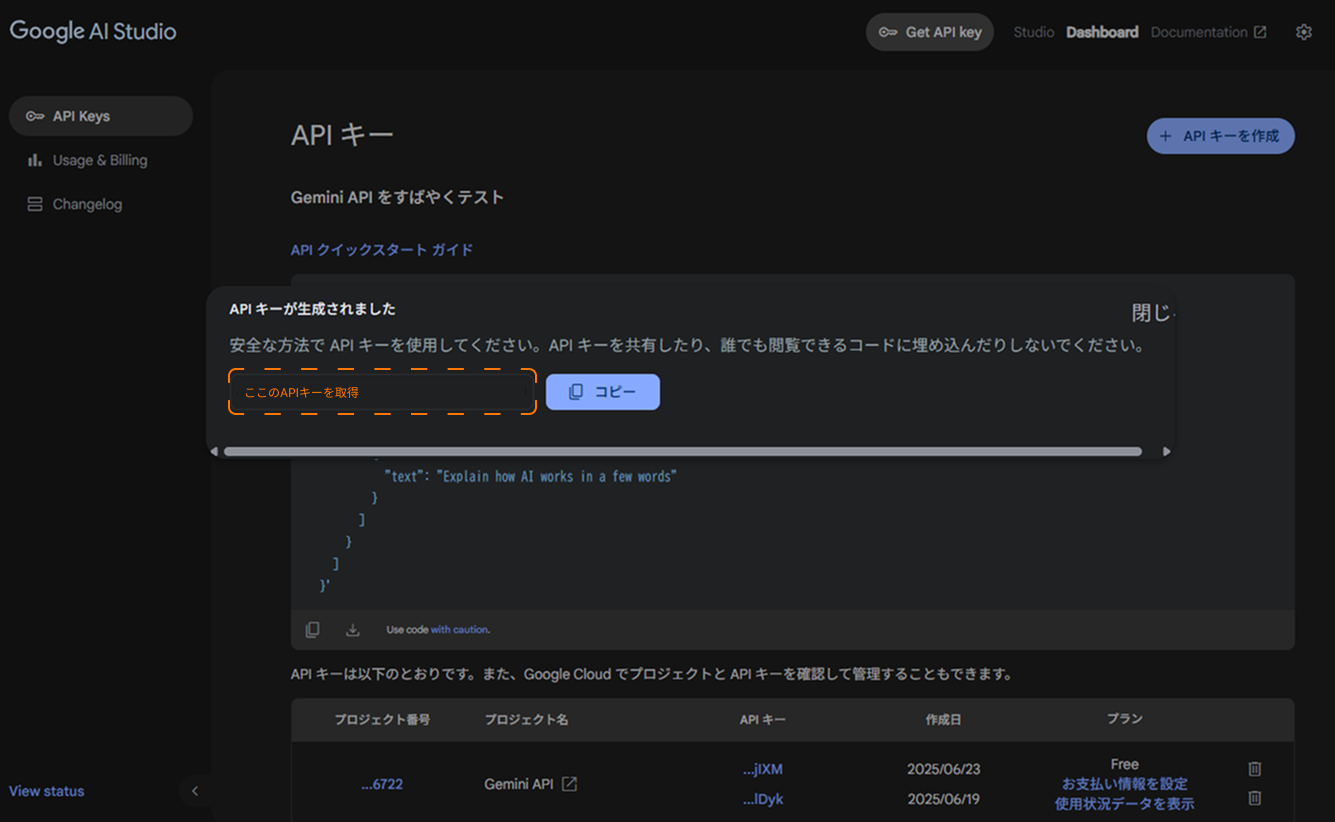Click 使用状況データを表示 link
This screenshot has height=822, width=1335.
pos(1125,804)
